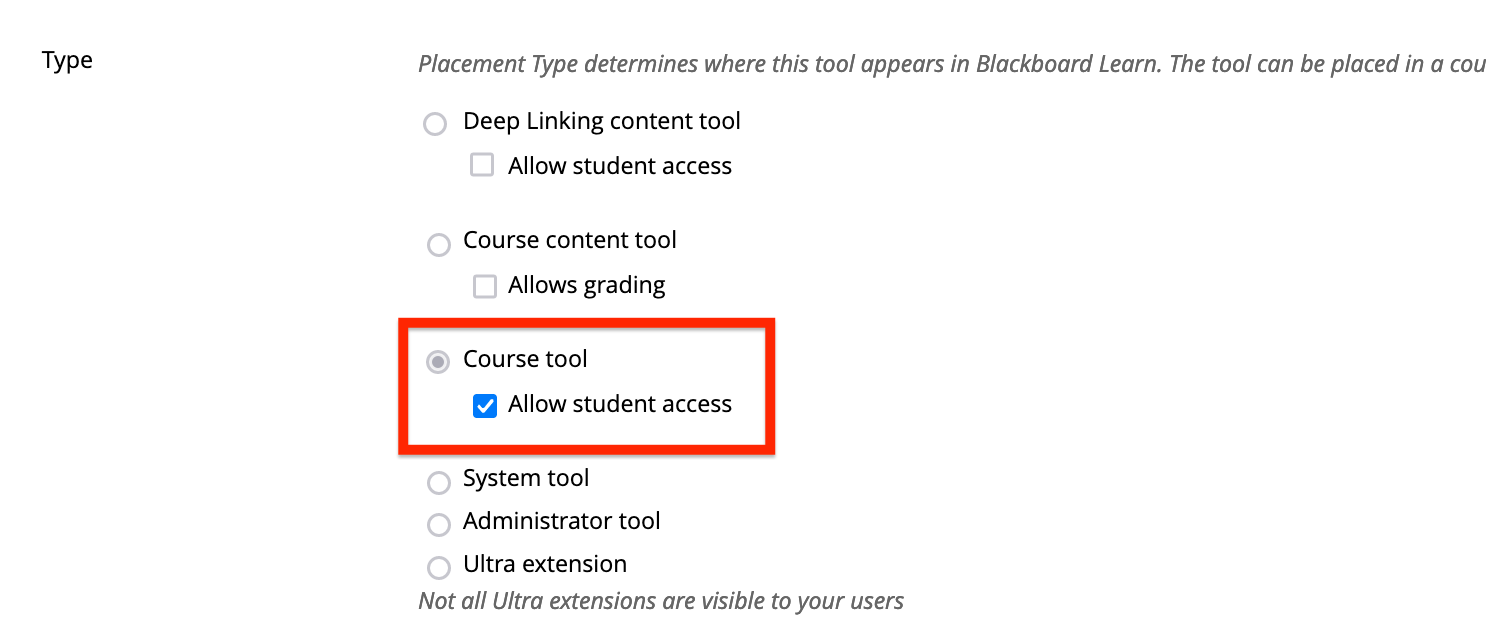
Task: Click the Ultra extensions visibility note
Action: pyautogui.click(x=660, y=600)
